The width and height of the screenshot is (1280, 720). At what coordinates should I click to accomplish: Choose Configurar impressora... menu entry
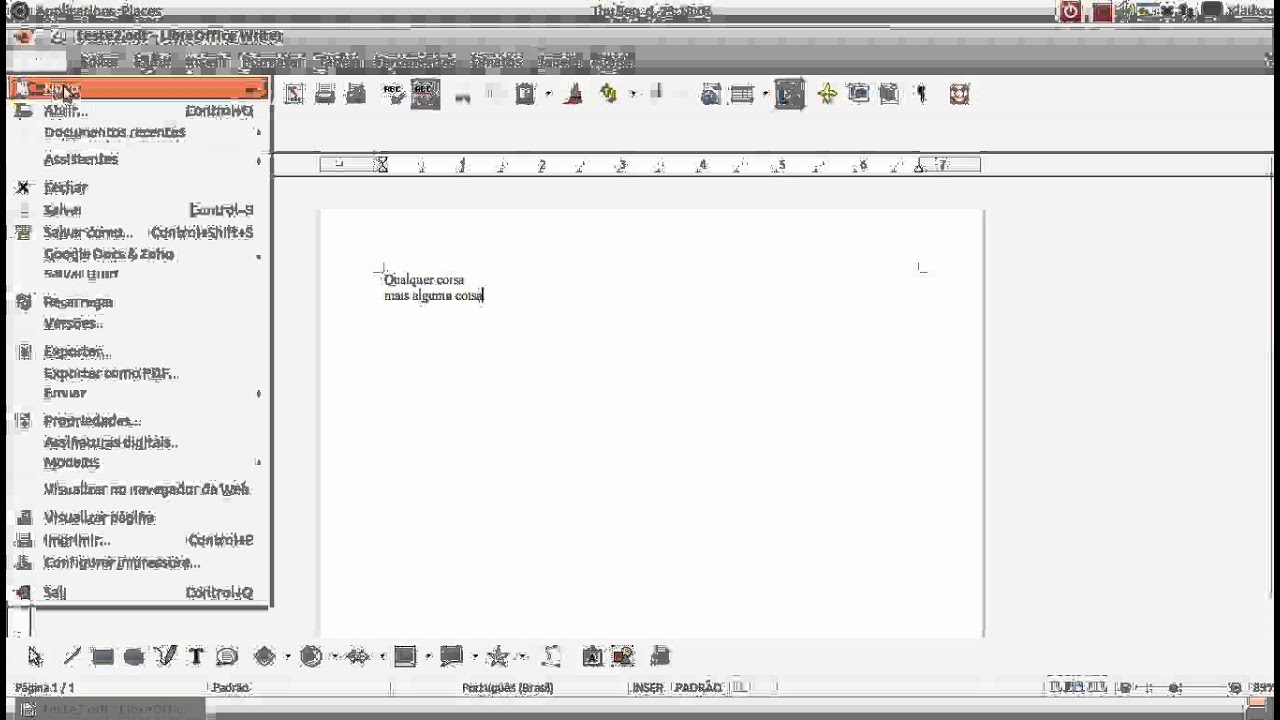click(x=139, y=562)
